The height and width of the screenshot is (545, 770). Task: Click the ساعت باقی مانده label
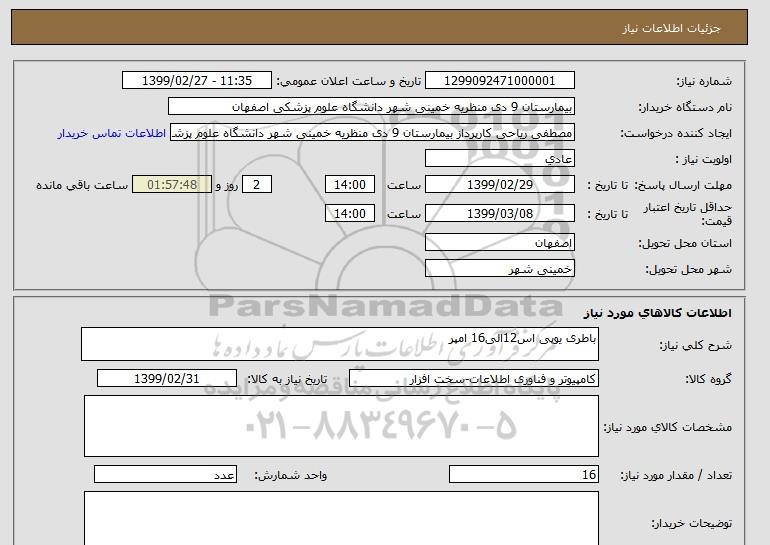click(82, 185)
